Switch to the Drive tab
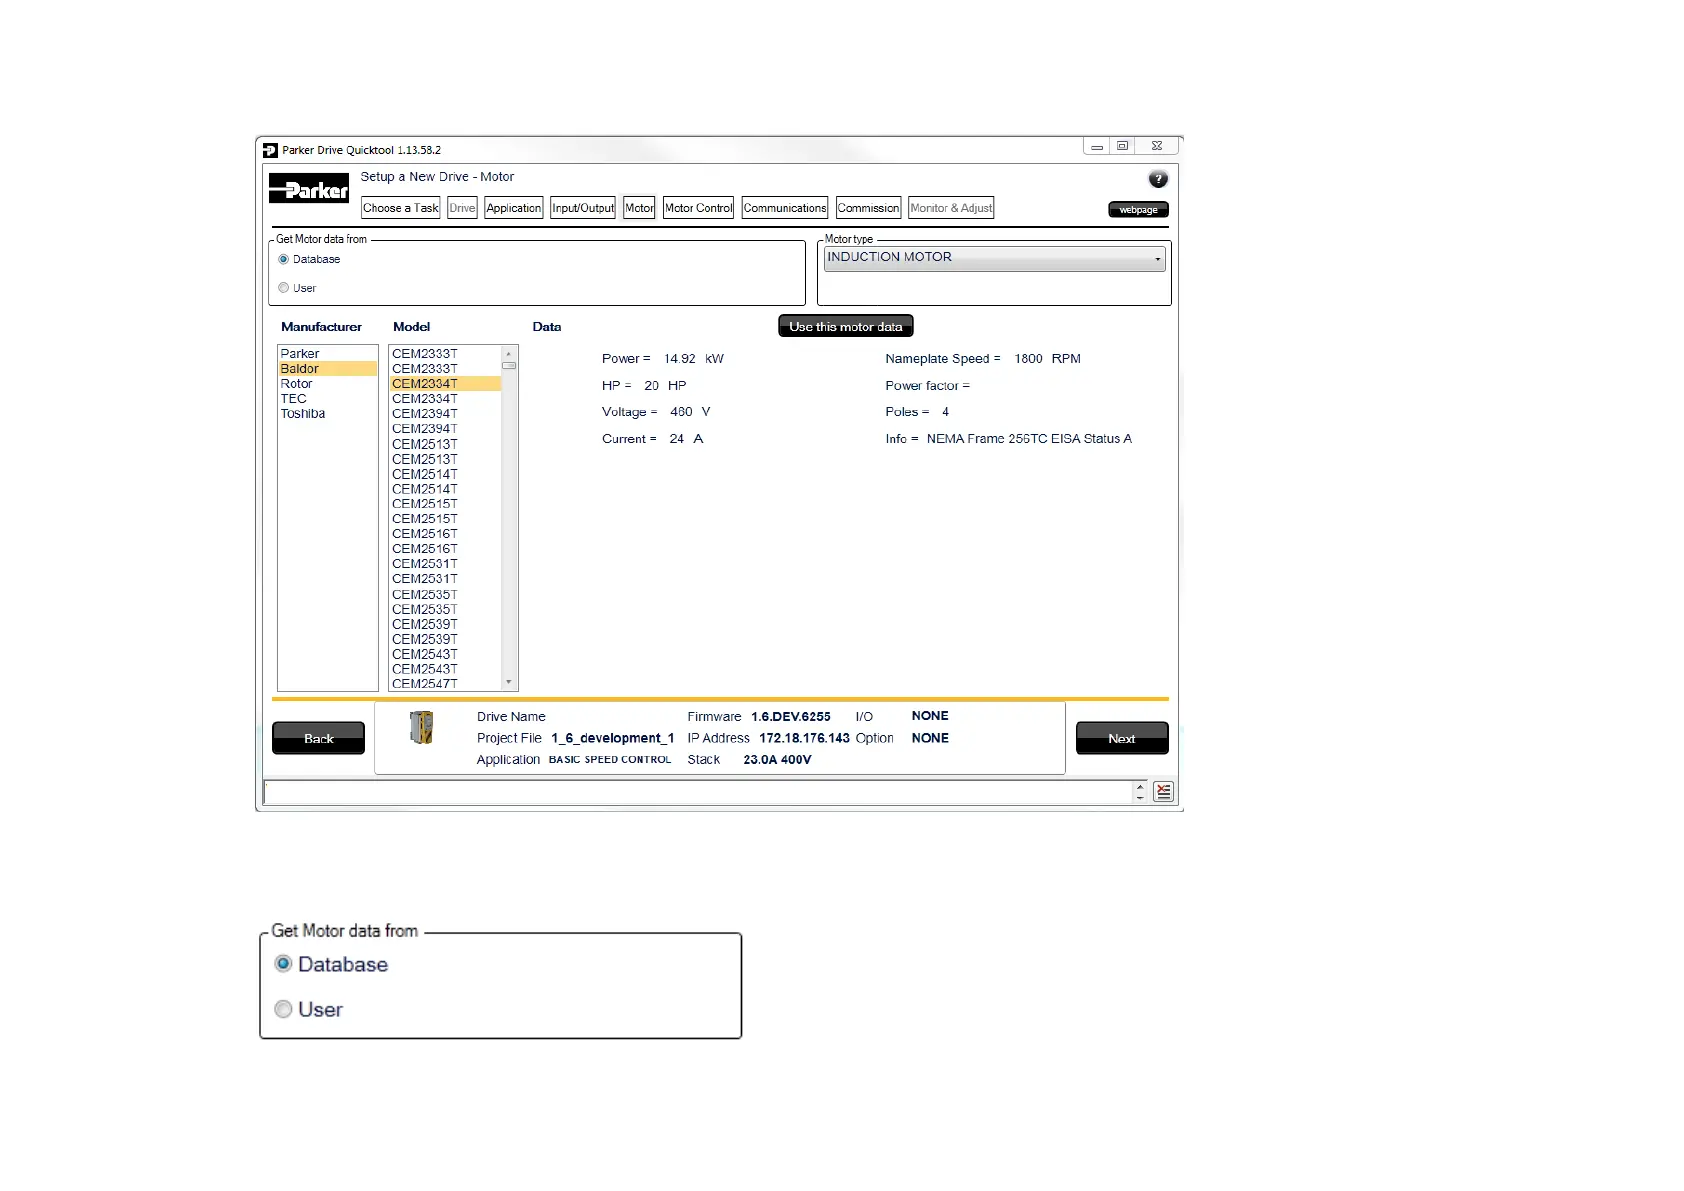The width and height of the screenshot is (1684, 1191). 462,208
